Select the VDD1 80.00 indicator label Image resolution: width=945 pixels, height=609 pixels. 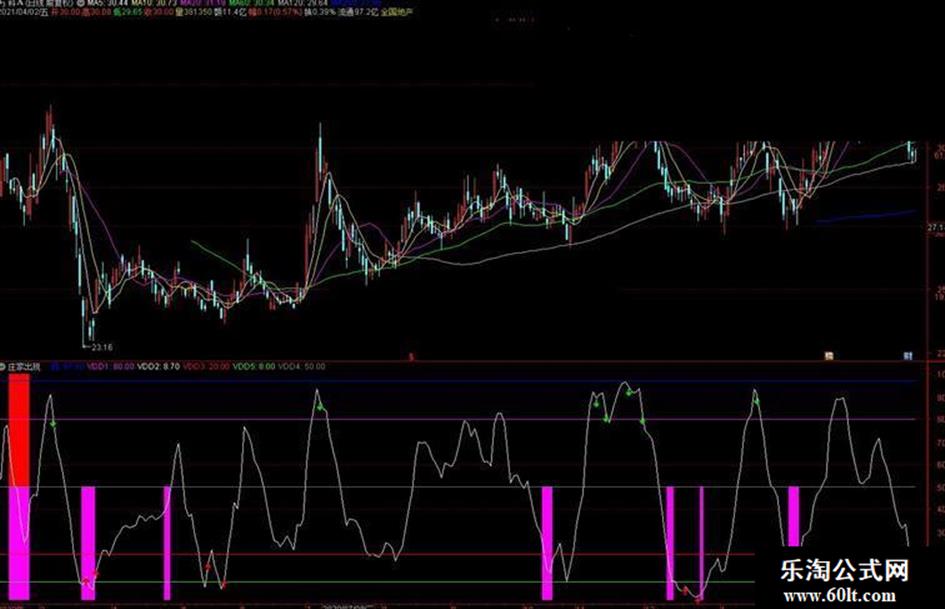(111, 366)
